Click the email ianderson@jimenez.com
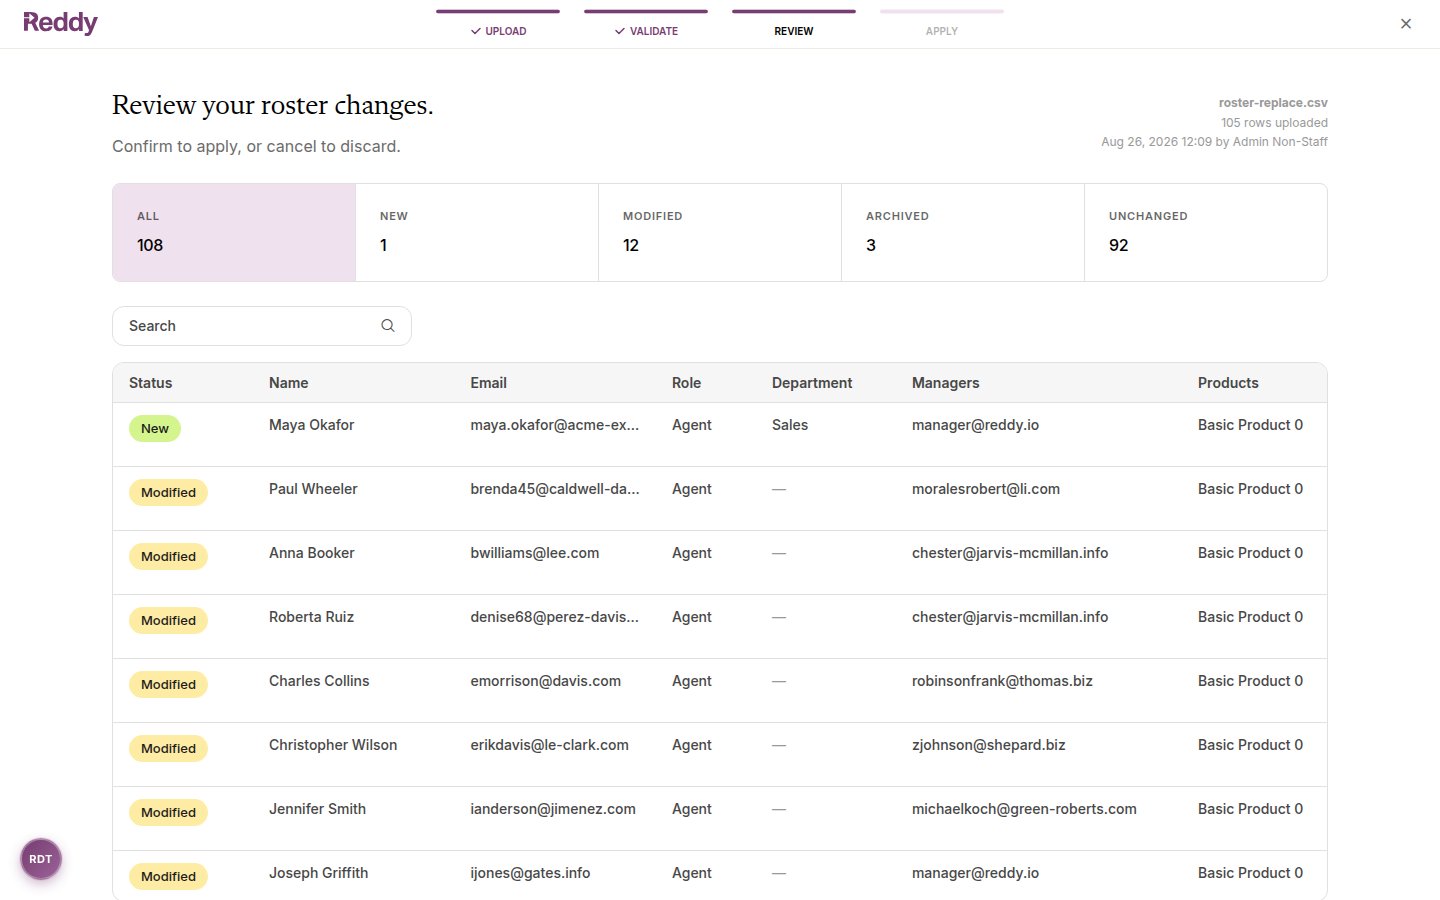This screenshot has width=1440, height=900. pyautogui.click(x=553, y=809)
